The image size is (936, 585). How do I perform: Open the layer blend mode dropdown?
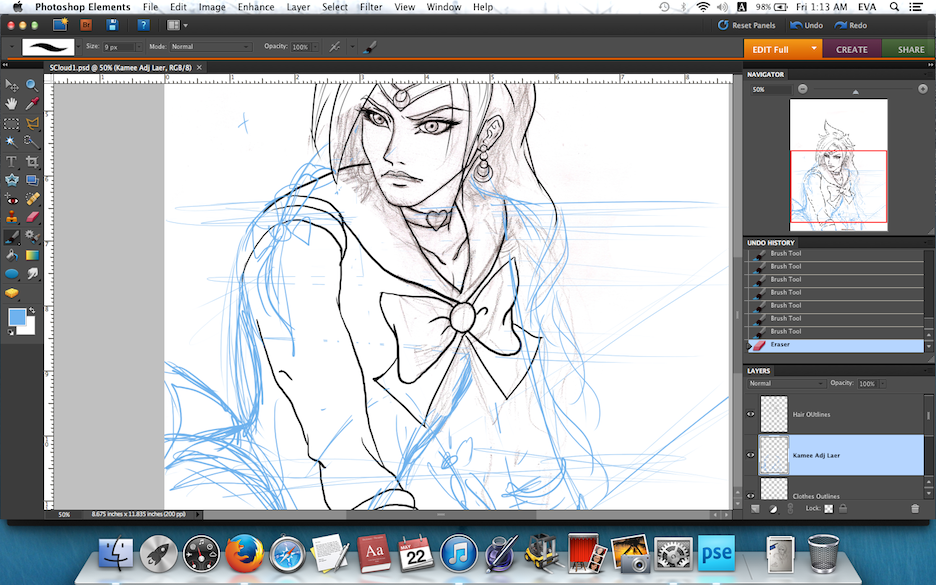pyautogui.click(x=786, y=384)
